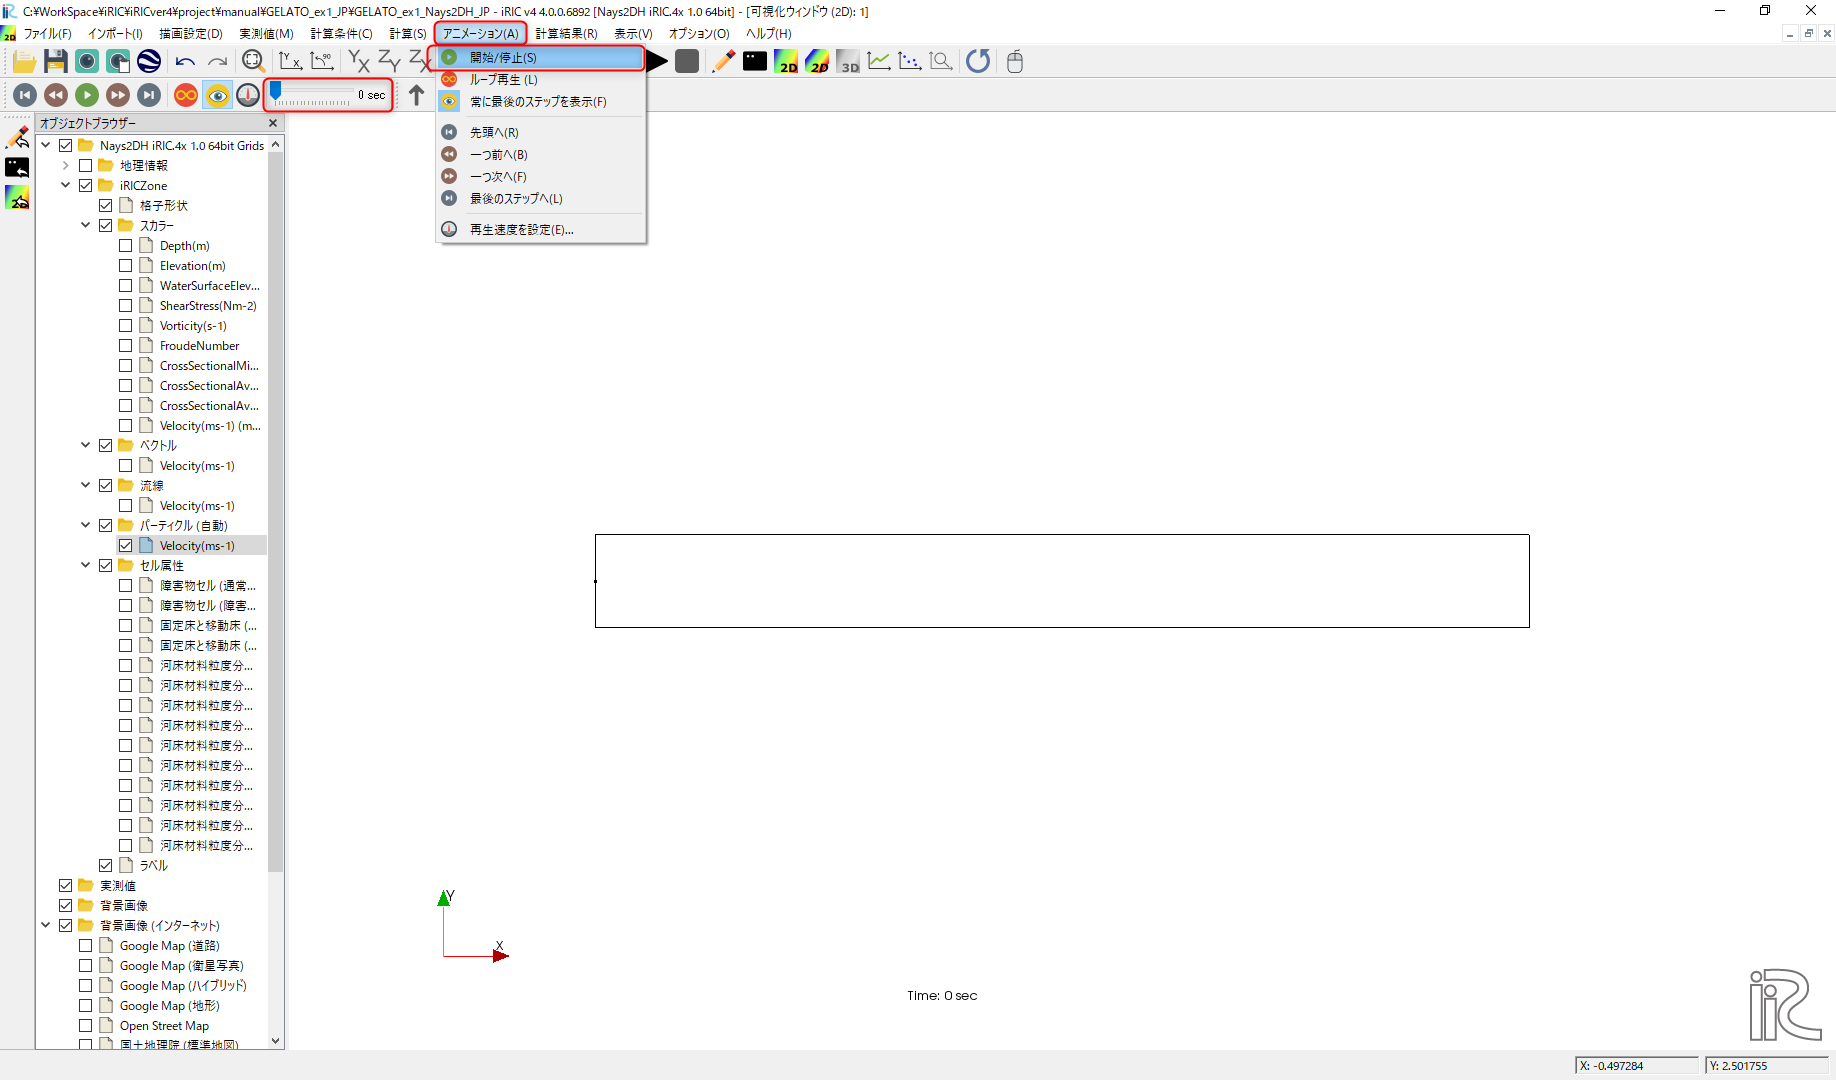1836x1080 pixels.
Task: Open 再生速度を設定(E)... menu entry
Action: (x=541, y=229)
